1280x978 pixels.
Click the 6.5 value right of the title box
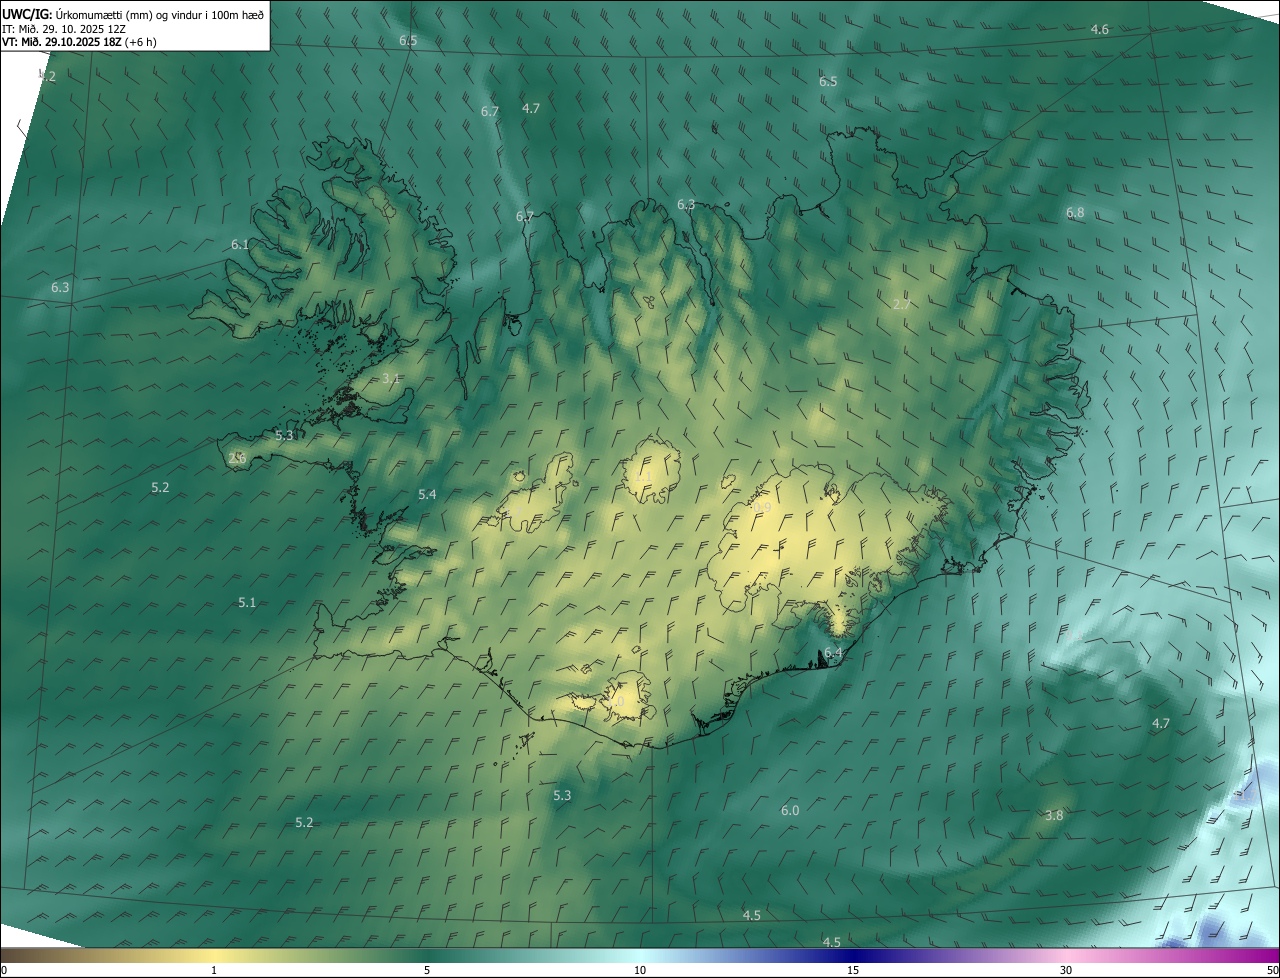tap(408, 41)
